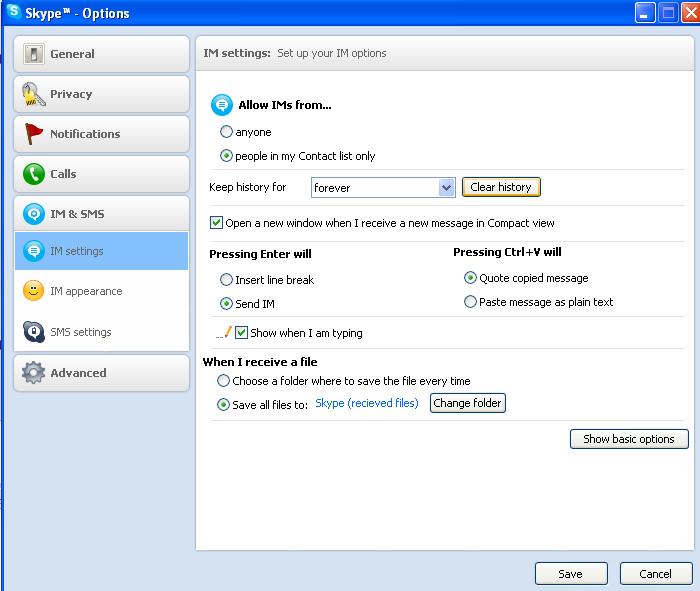Image resolution: width=700 pixels, height=591 pixels.
Task: Open the IM appearance sub-item
Action: (101, 291)
